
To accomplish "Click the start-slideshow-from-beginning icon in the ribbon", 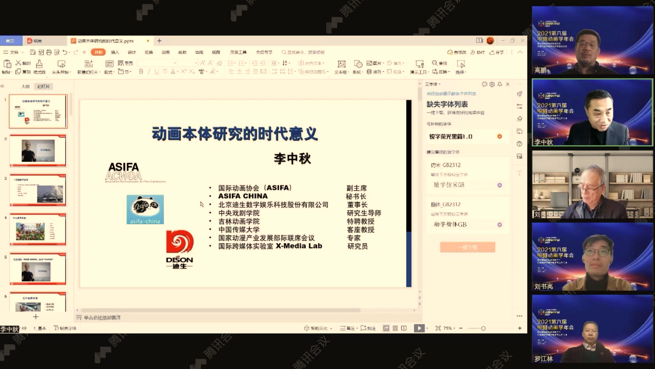I will pos(61,64).
